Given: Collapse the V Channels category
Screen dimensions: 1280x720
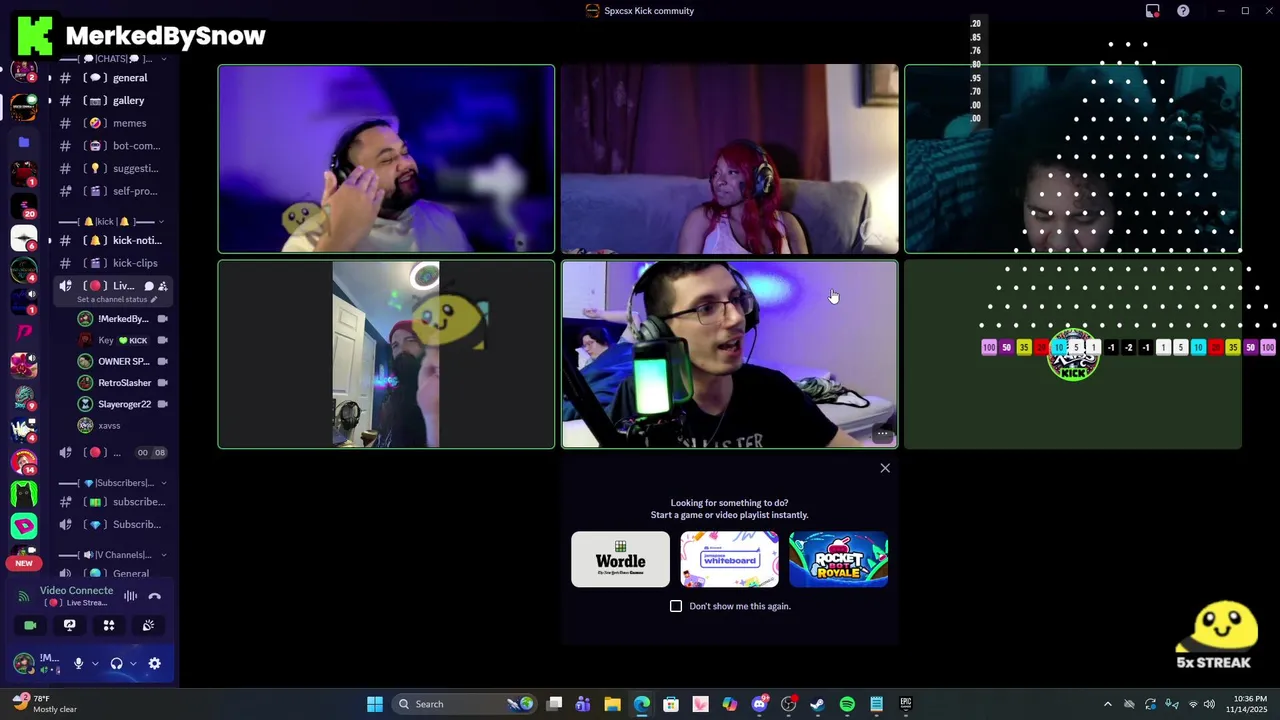Looking at the screenshot, I should (x=112, y=555).
